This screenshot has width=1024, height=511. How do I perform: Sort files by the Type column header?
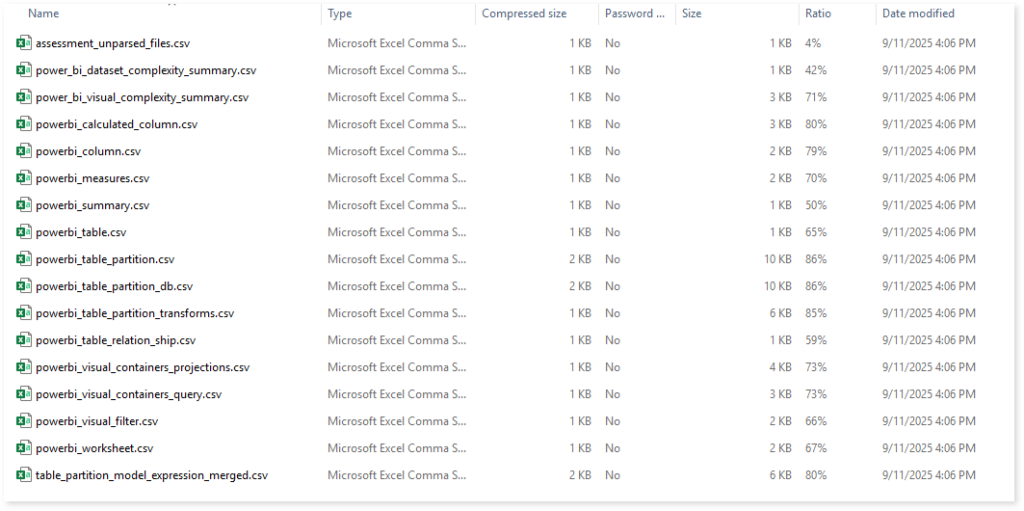point(340,13)
